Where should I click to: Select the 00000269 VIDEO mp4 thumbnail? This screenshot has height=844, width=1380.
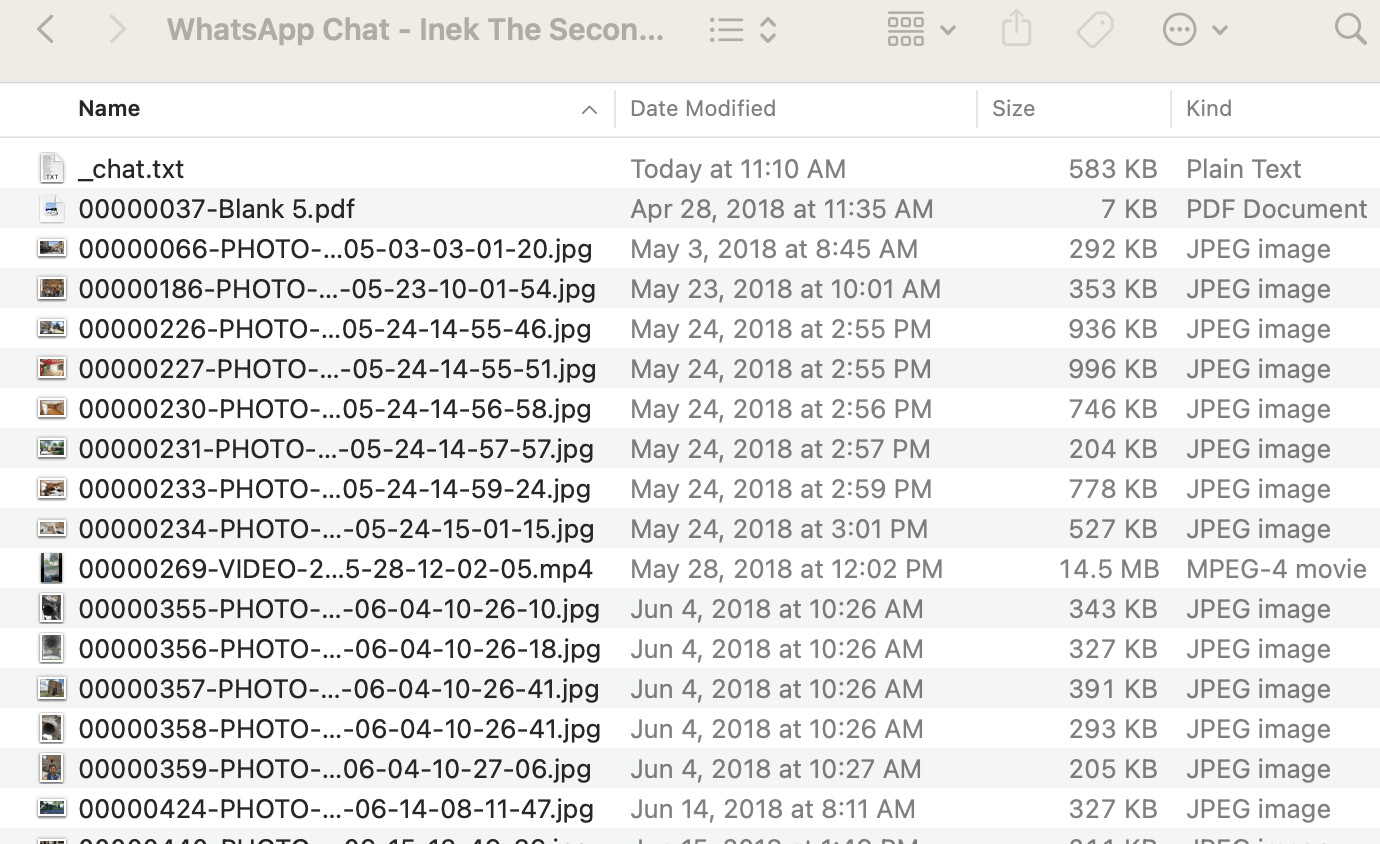click(52, 569)
